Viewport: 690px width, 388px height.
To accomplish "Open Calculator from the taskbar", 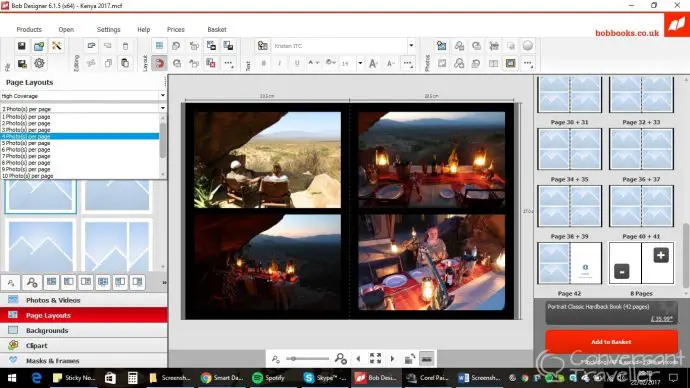I will point(132,378).
